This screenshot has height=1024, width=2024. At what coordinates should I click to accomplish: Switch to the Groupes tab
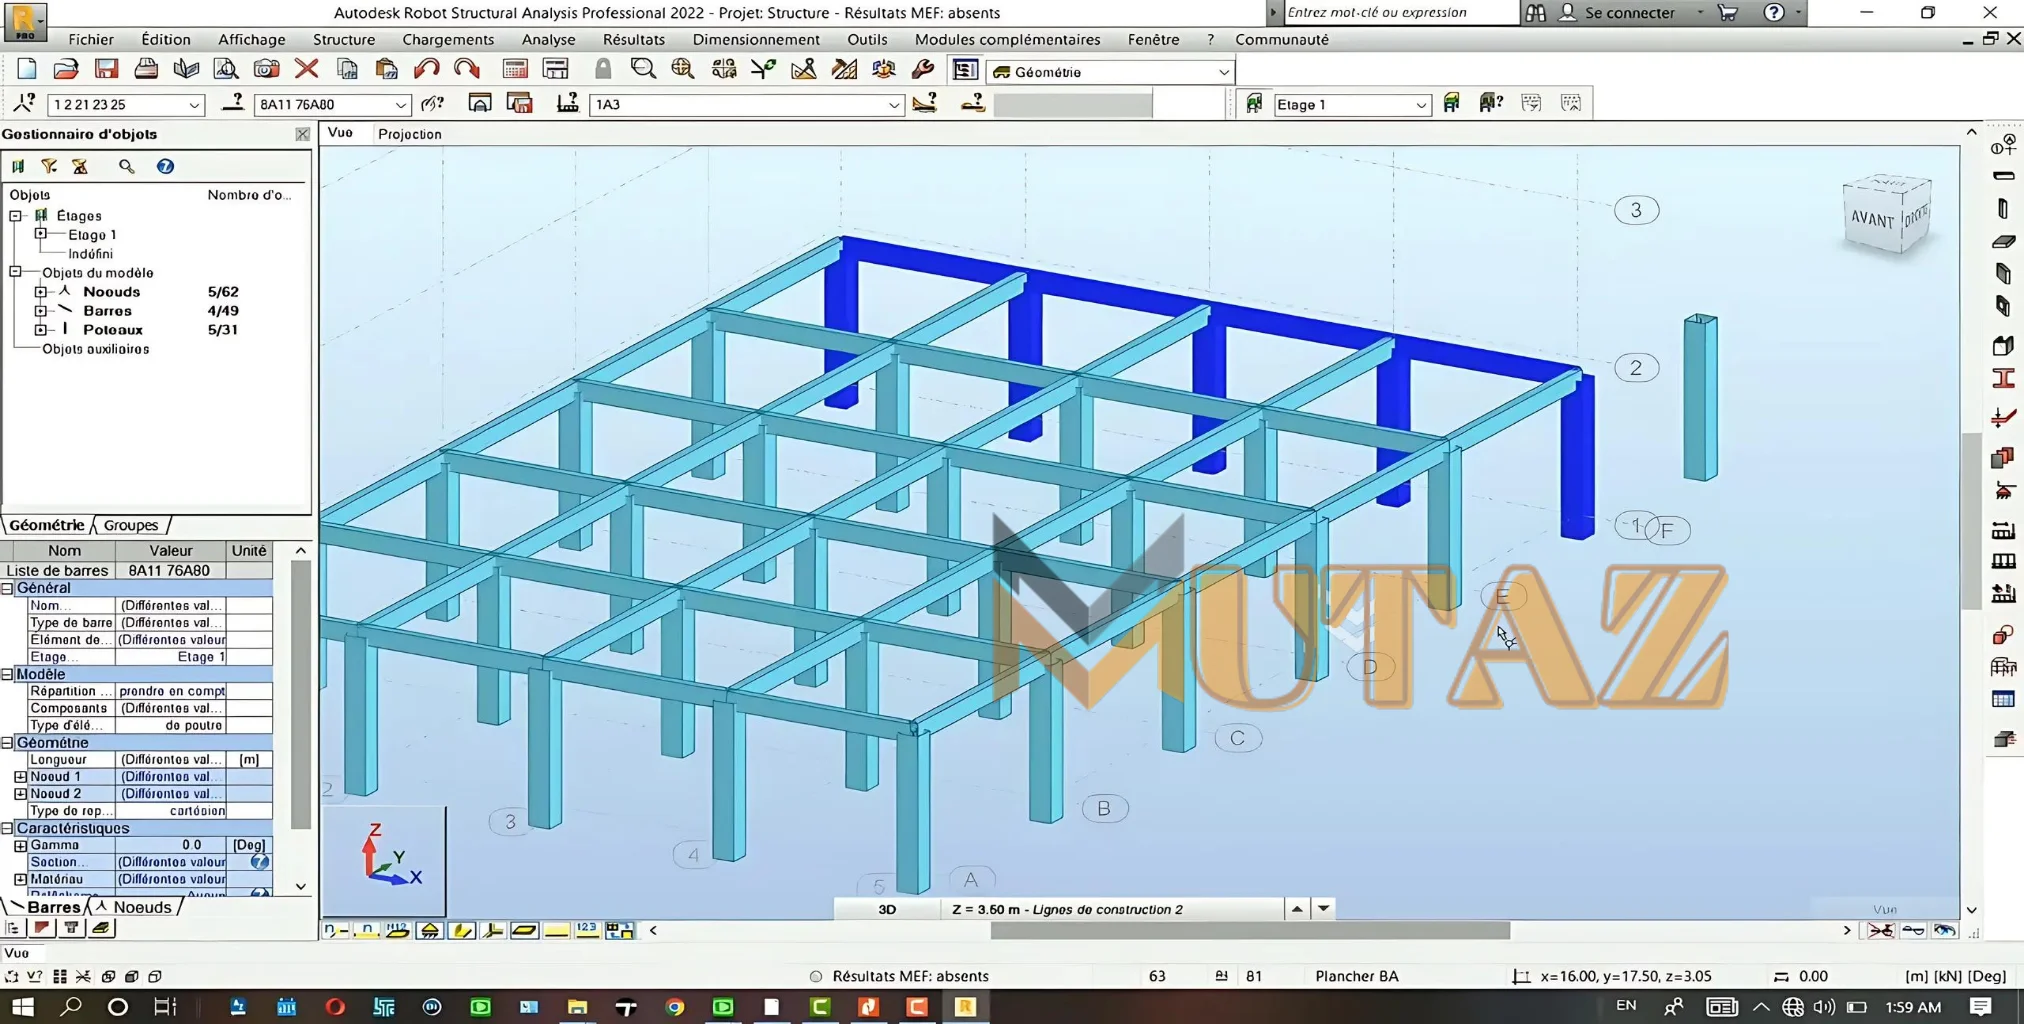click(131, 525)
